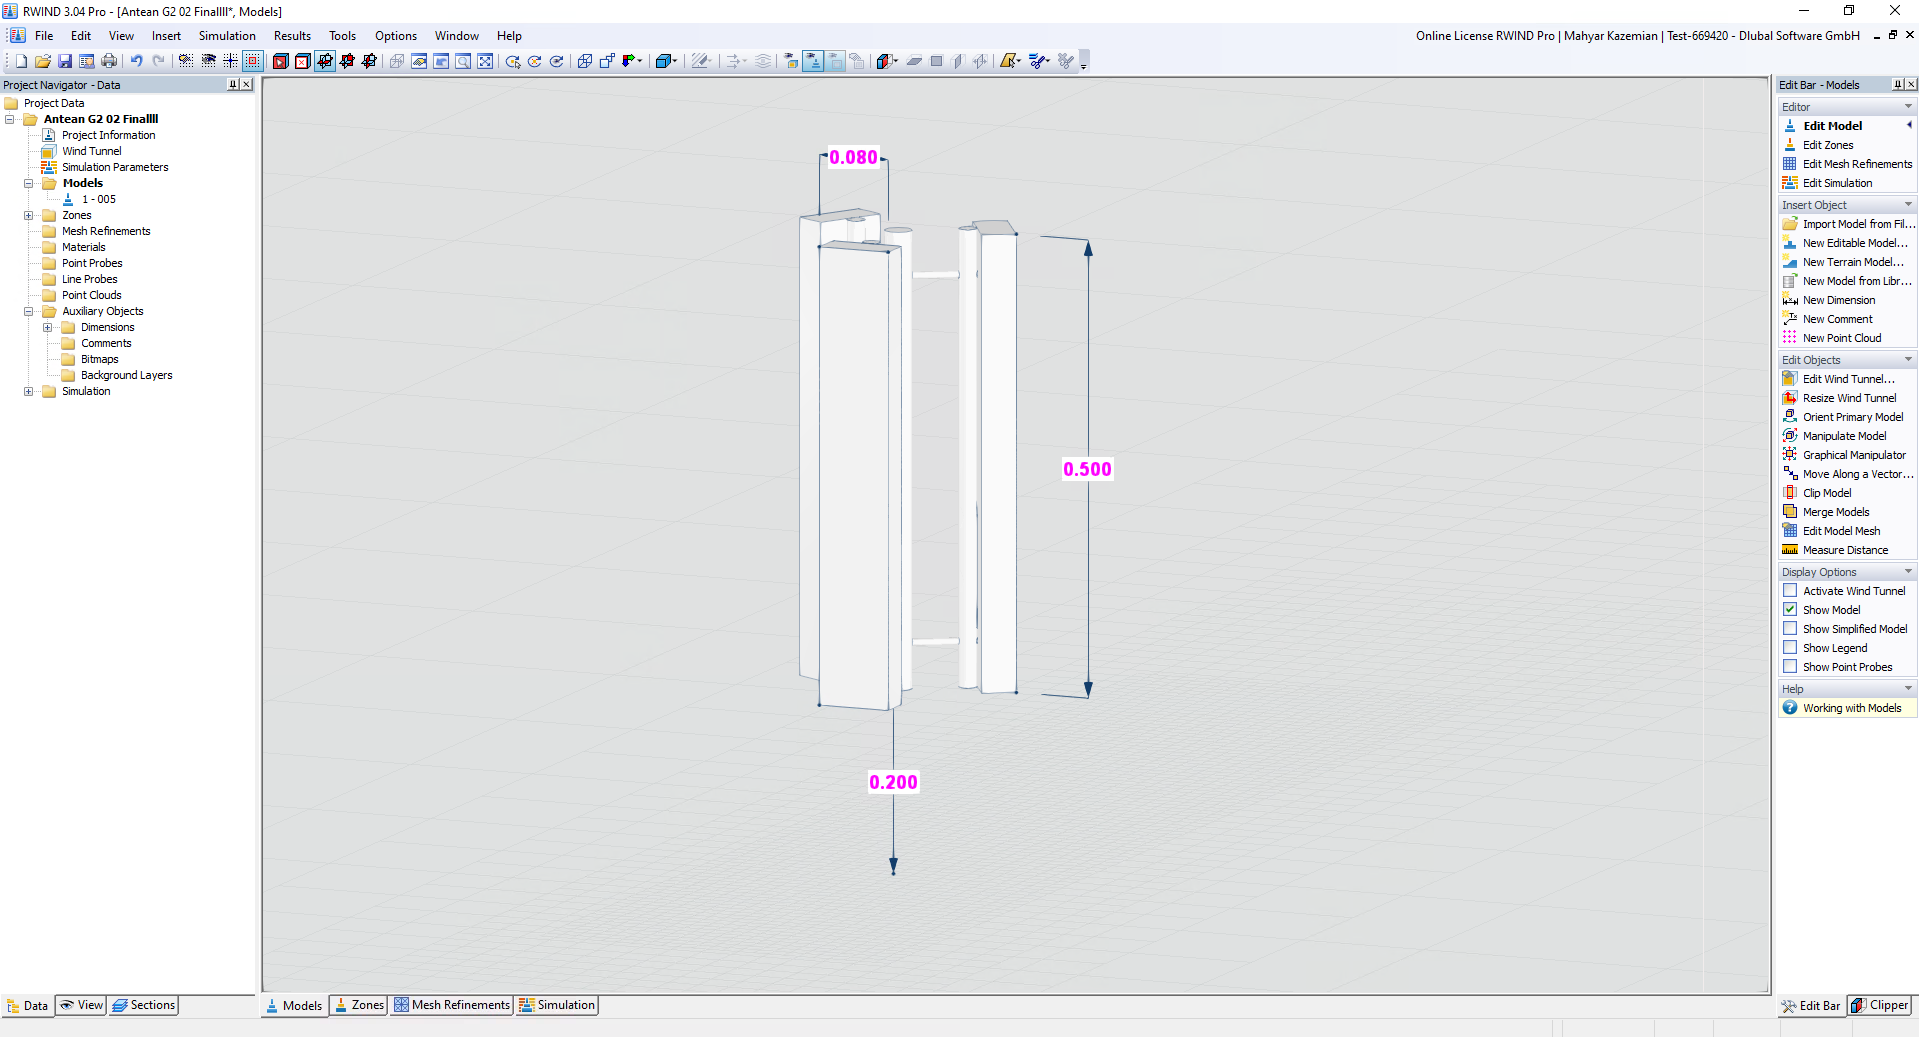Collapse the Auxiliary Objects node

28,311
